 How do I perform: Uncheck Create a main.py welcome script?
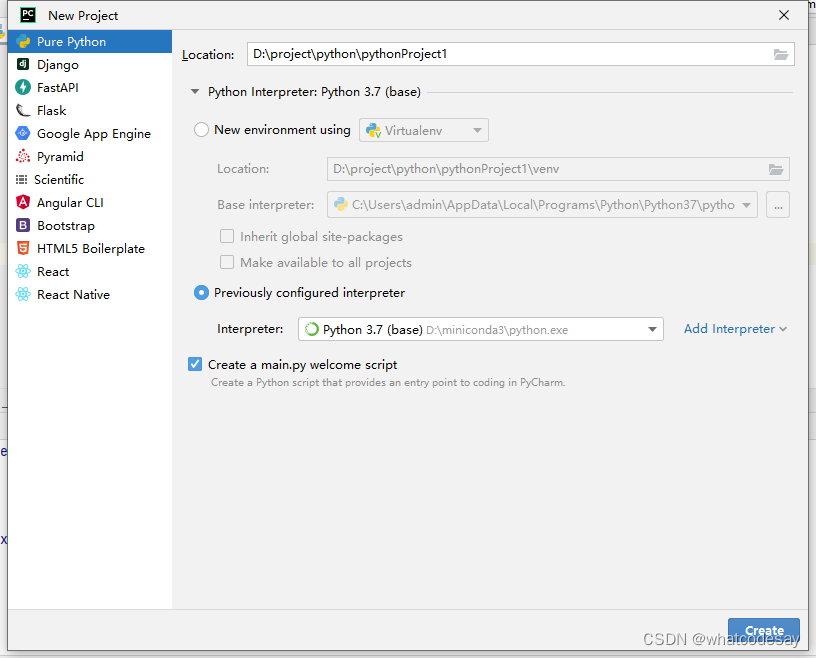pos(195,364)
